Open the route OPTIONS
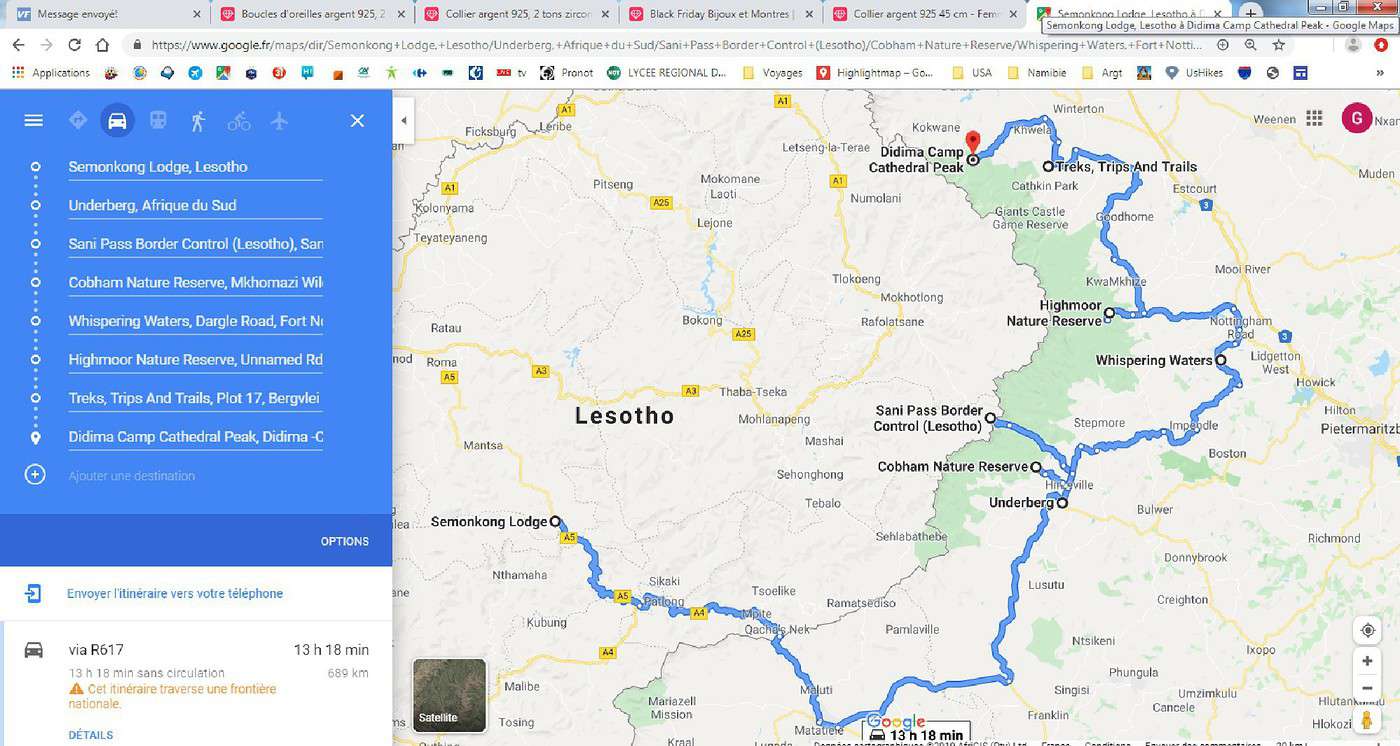 pyautogui.click(x=345, y=541)
